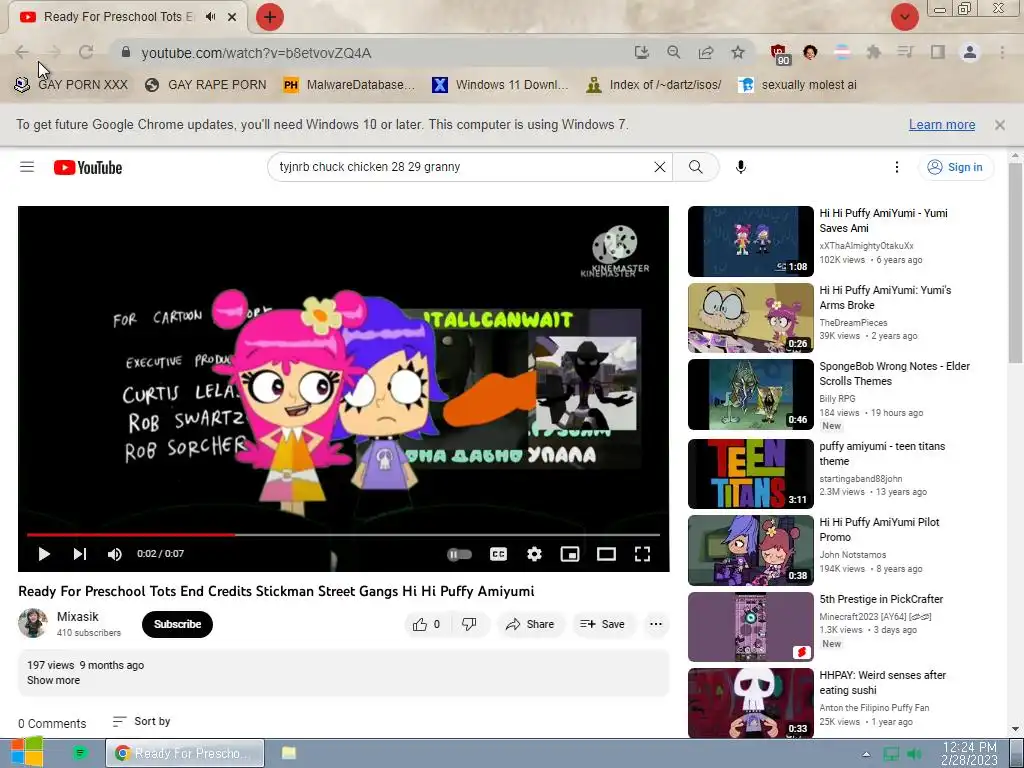Viewport: 1024px width, 768px height.
Task: Like the video with thumbs up
Action: [426, 624]
